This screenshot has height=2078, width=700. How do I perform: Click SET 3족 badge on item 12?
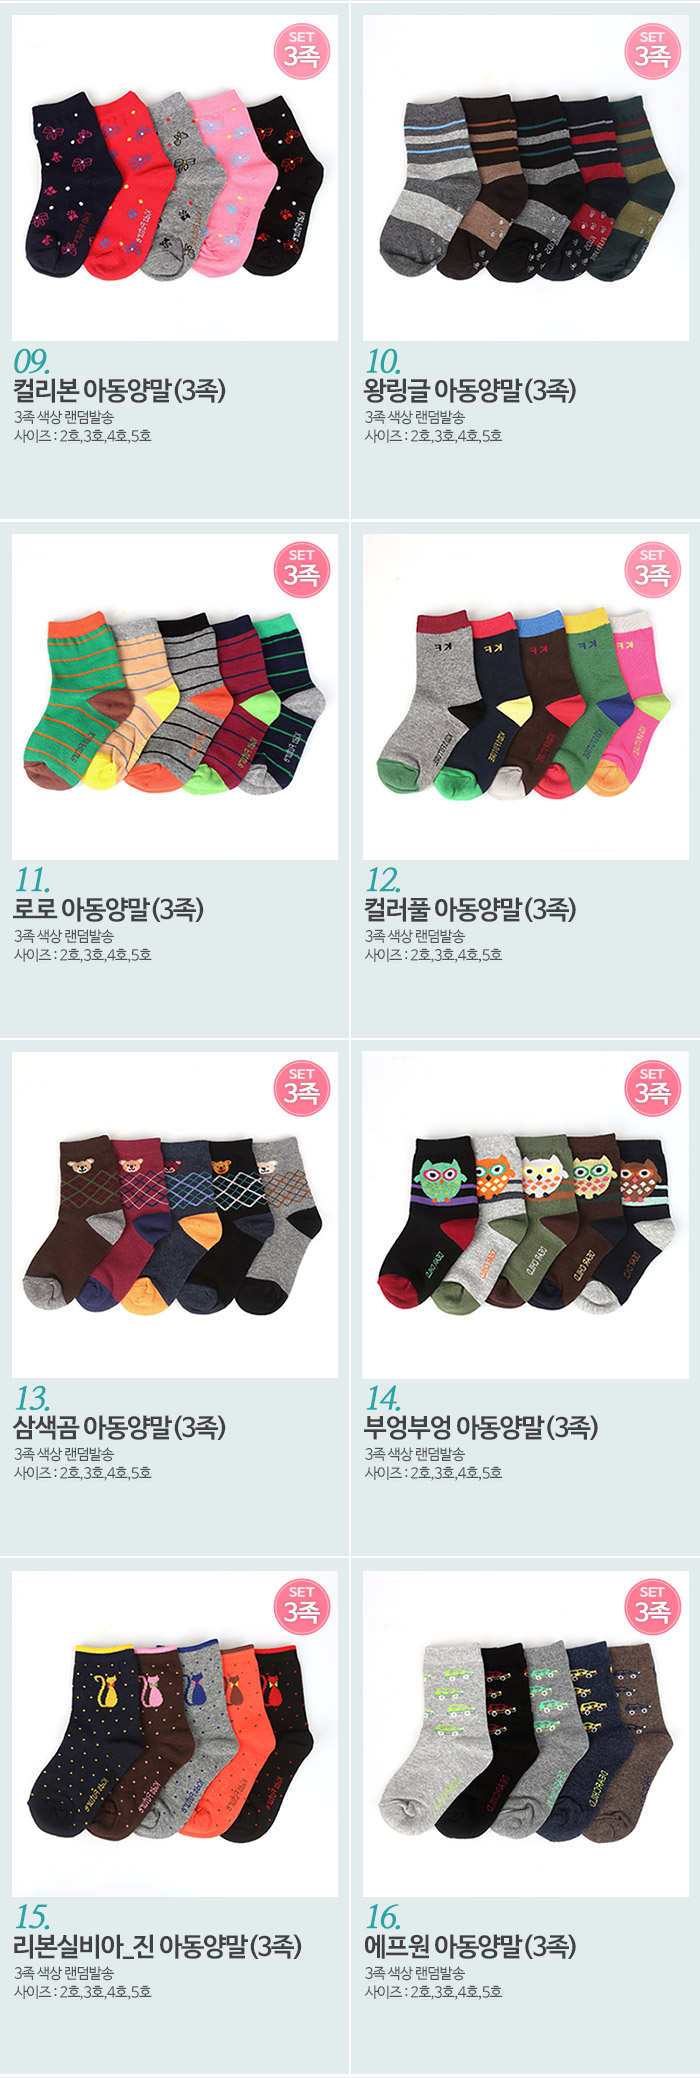[x=652, y=569]
